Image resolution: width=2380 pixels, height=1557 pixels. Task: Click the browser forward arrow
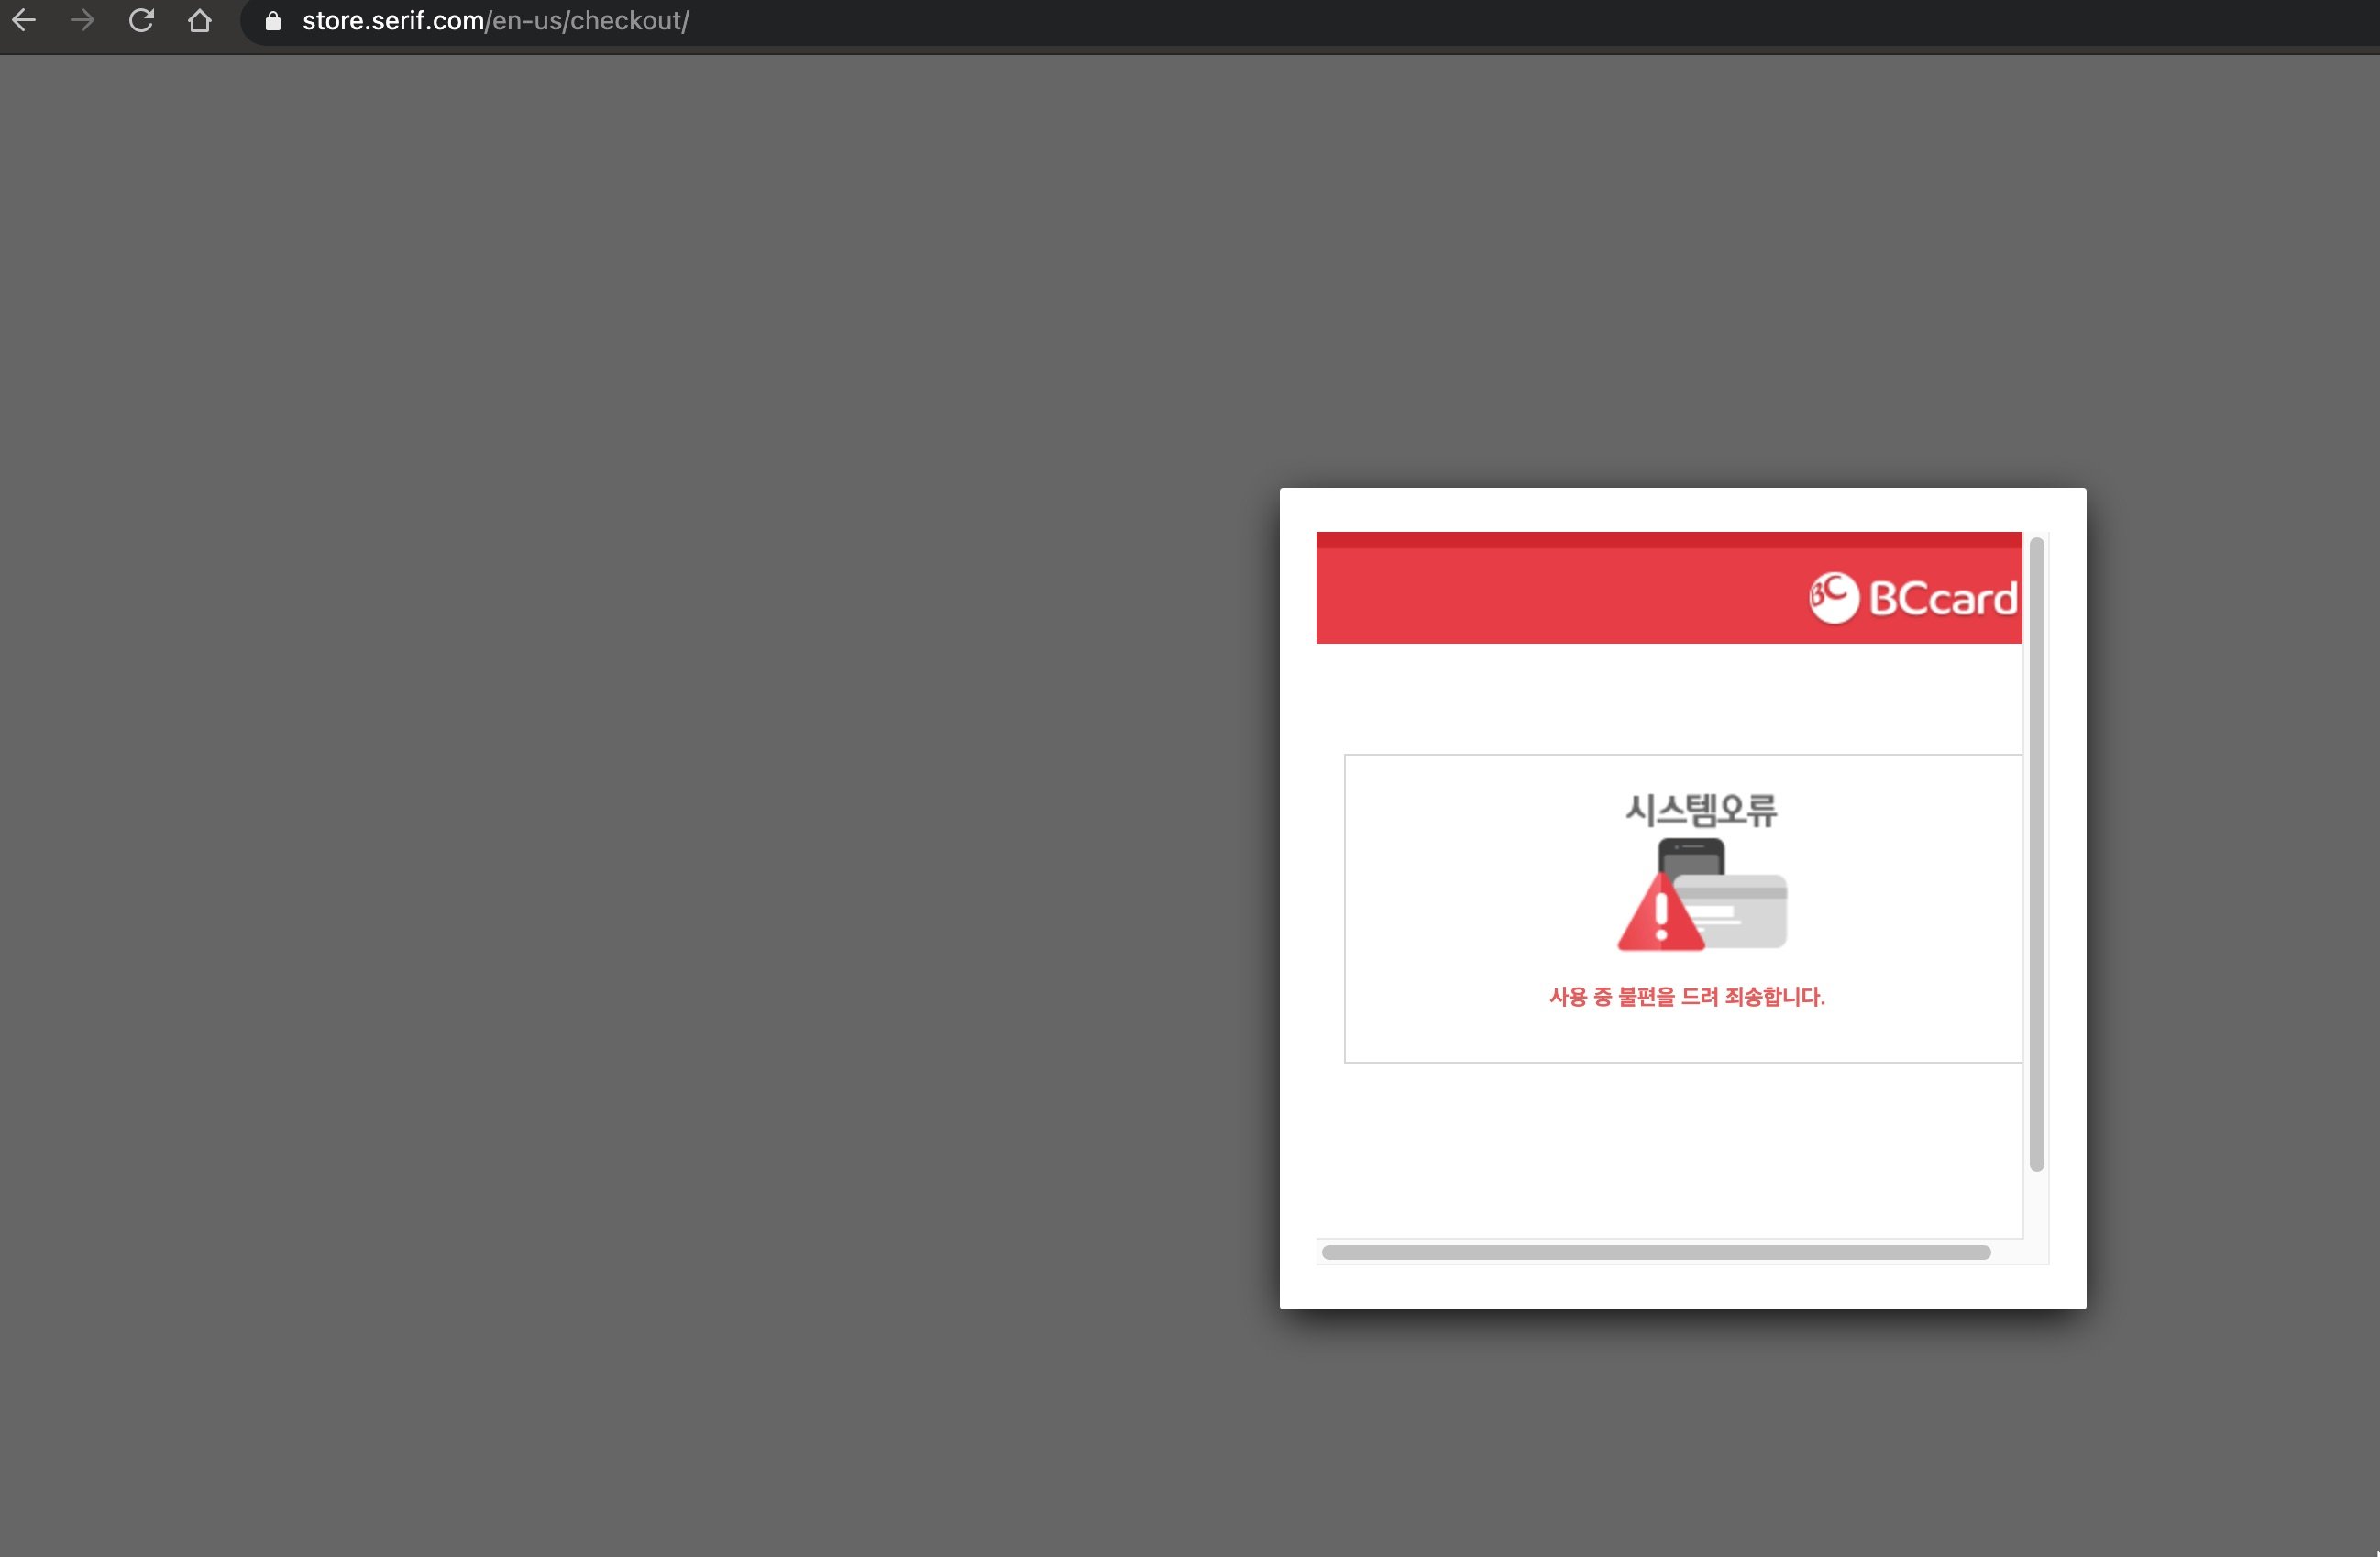coord(82,20)
